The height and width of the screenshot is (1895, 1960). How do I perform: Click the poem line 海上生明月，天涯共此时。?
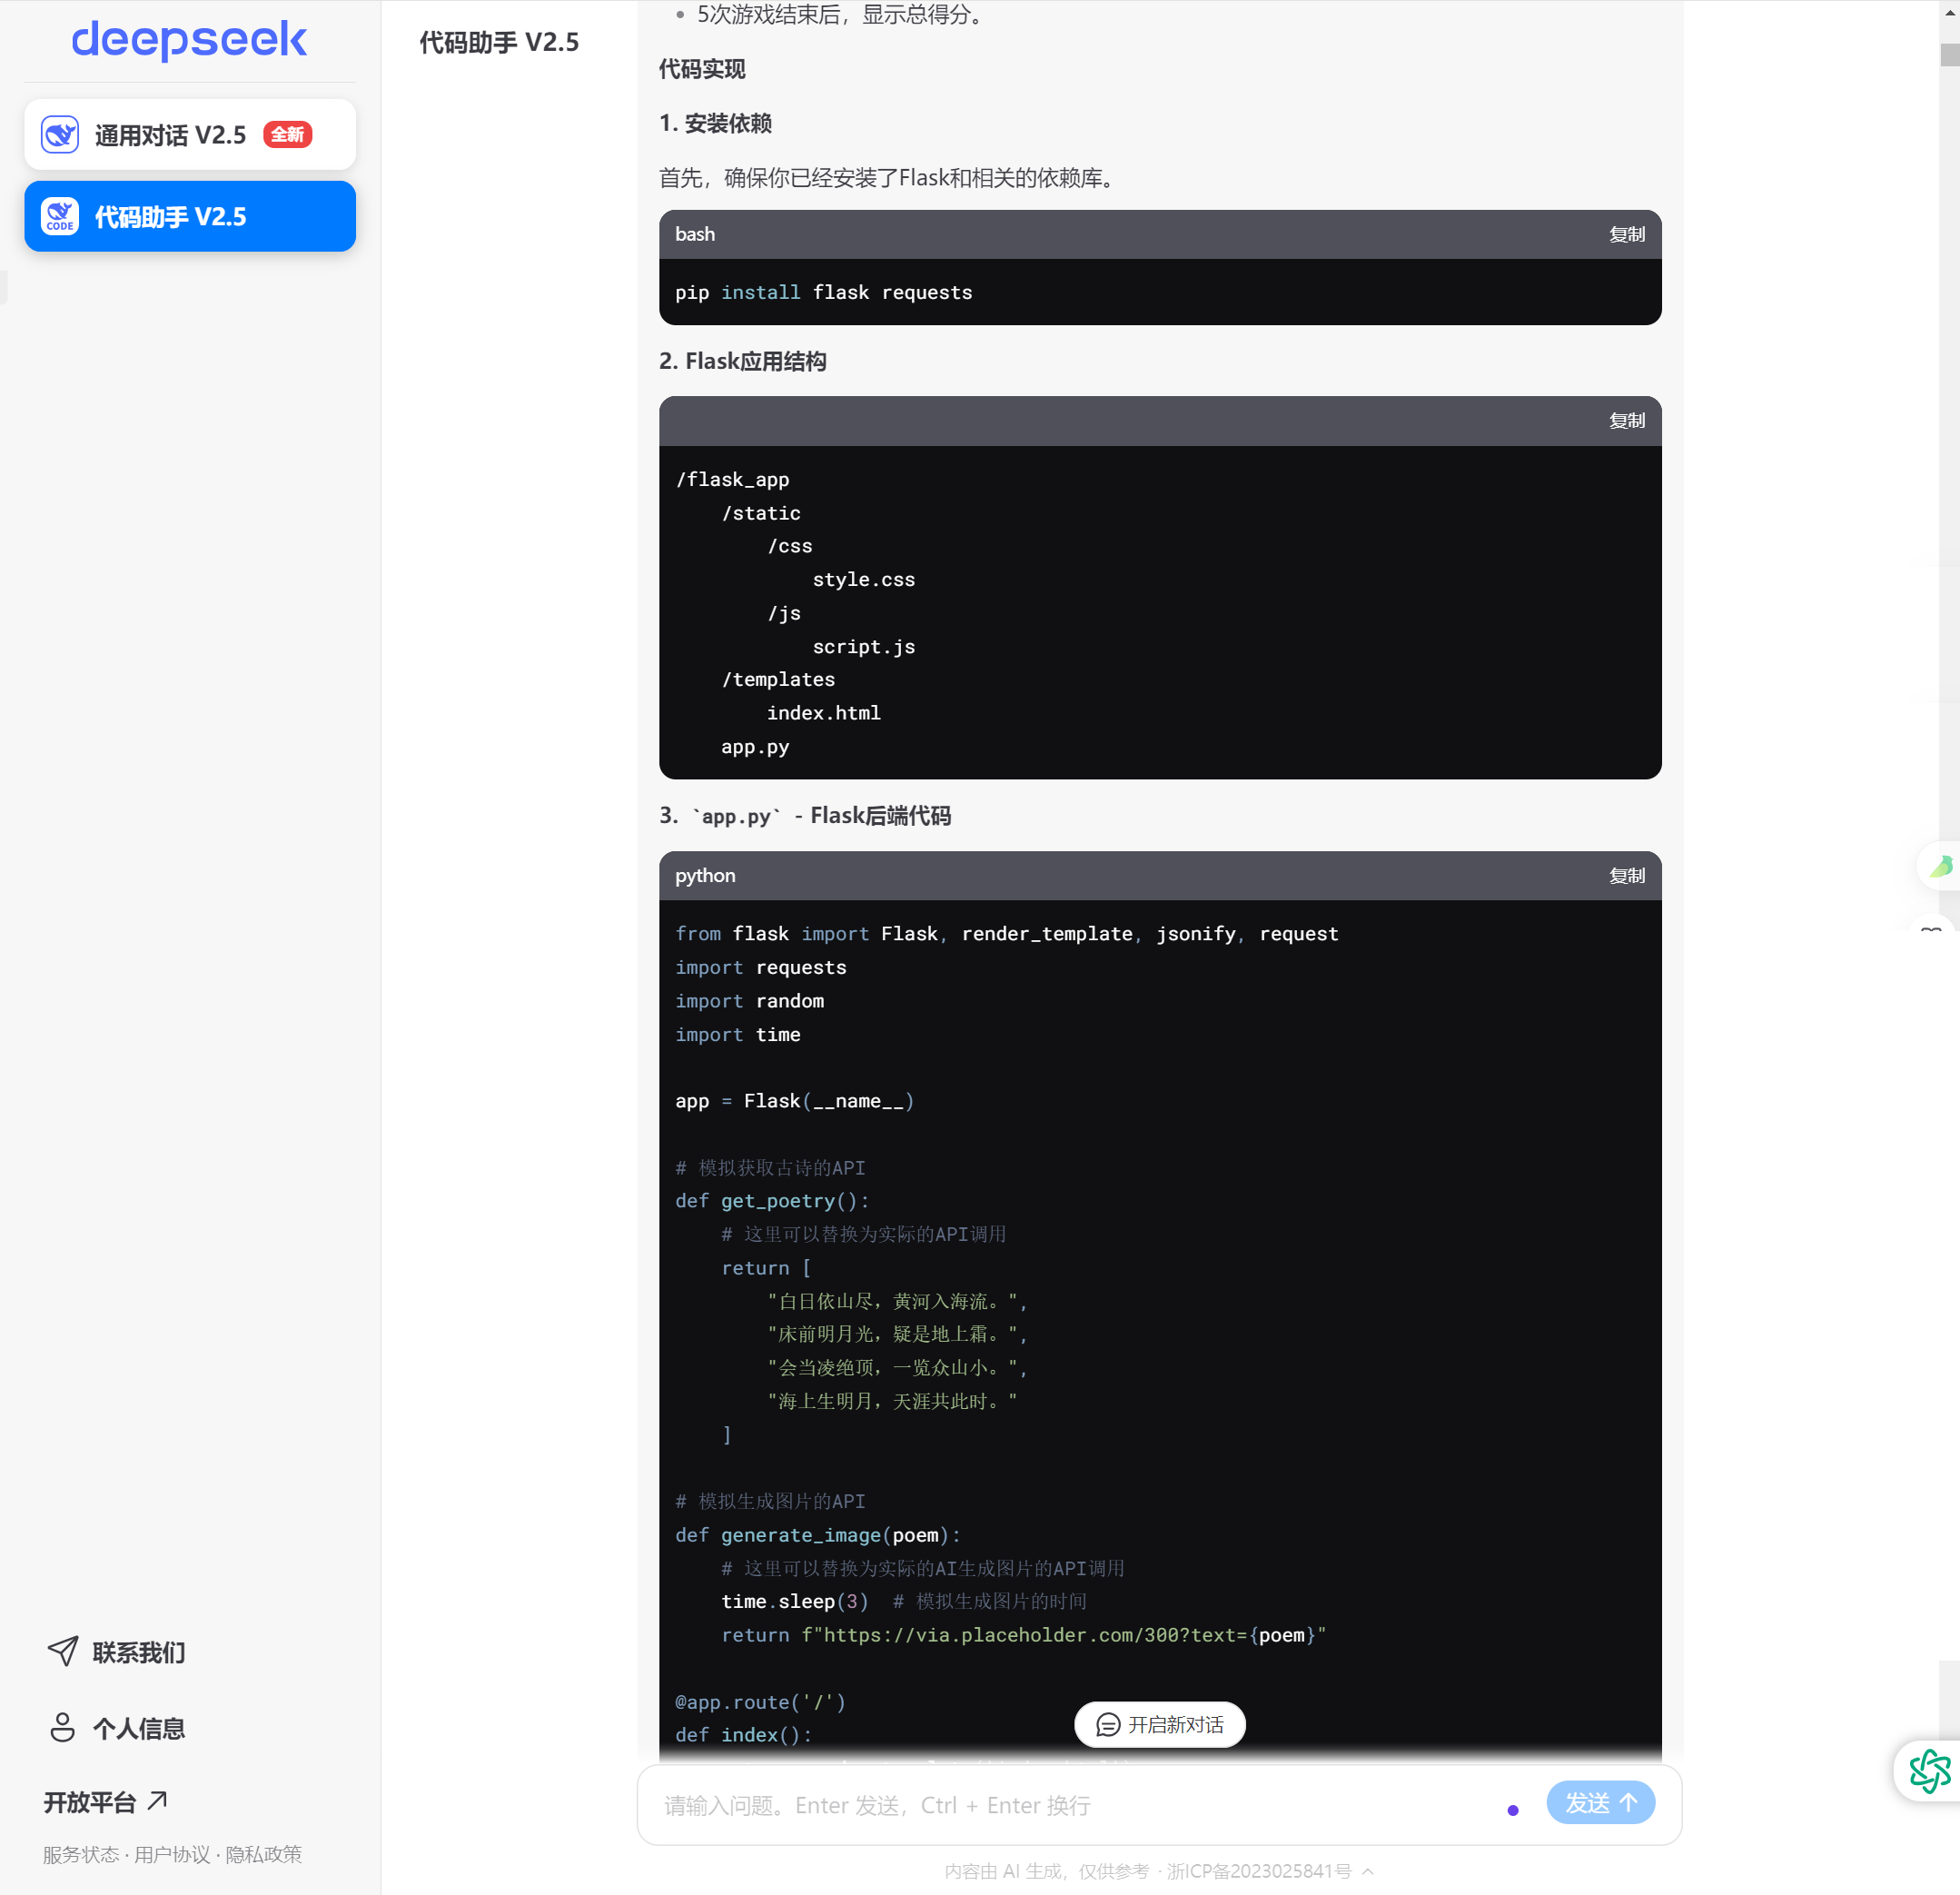pyautogui.click(x=892, y=1402)
